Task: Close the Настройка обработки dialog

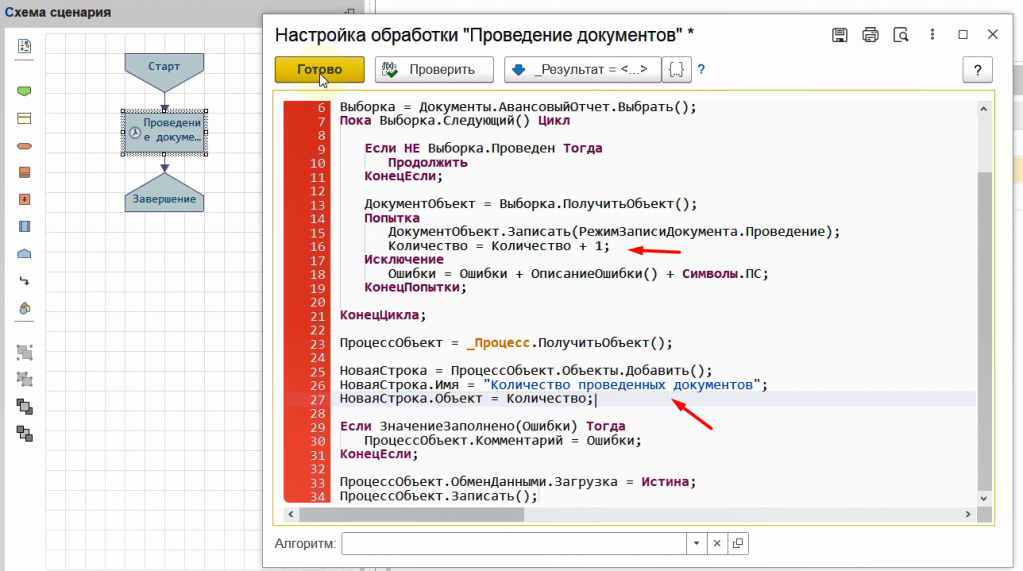Action: point(993,35)
